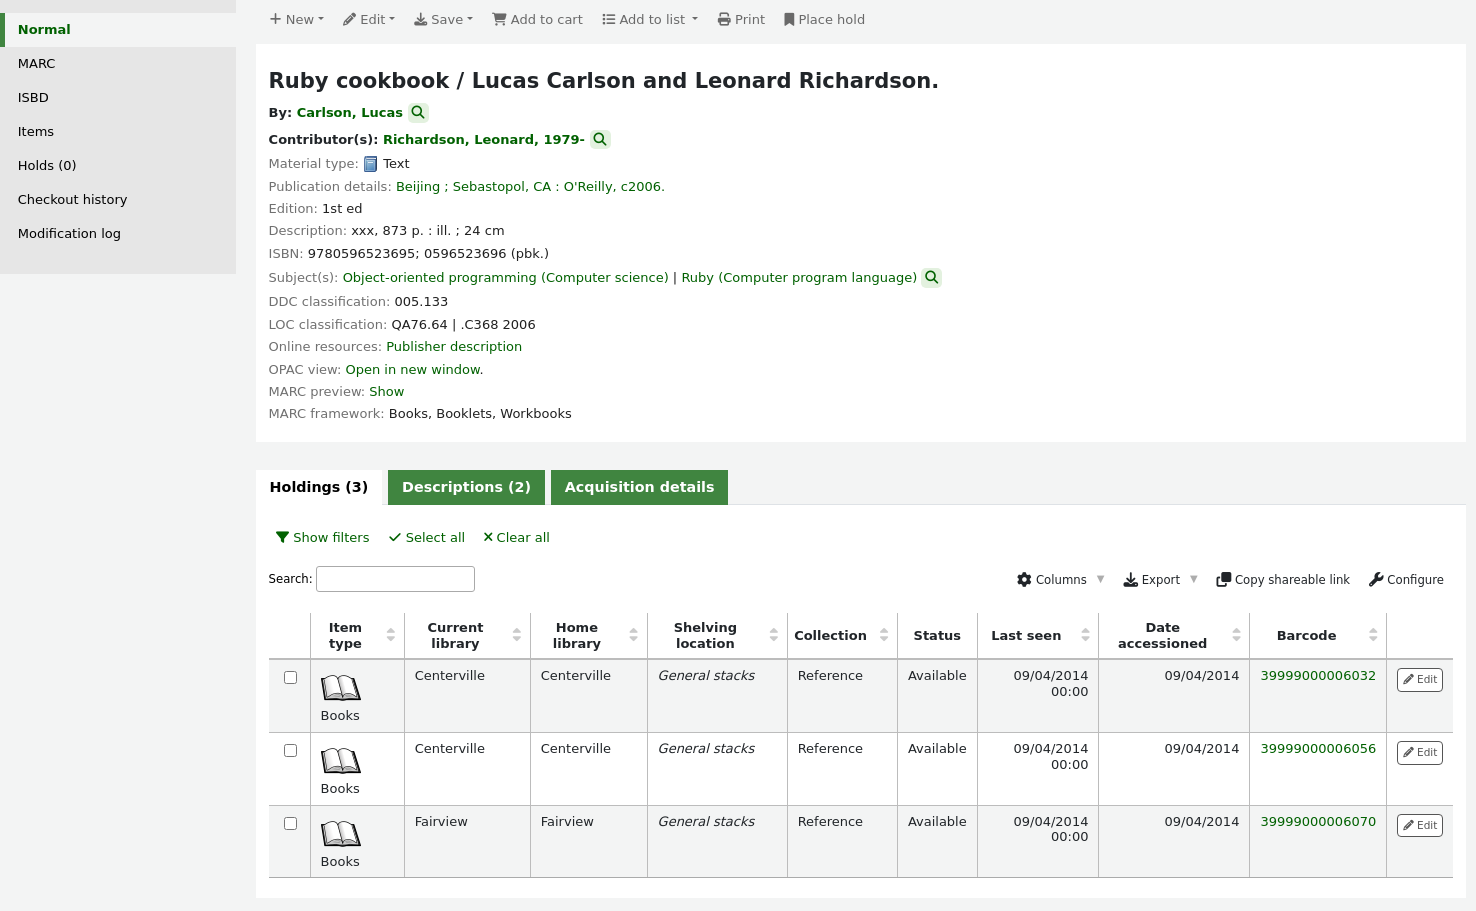Expand the Save dropdown

(x=443, y=19)
